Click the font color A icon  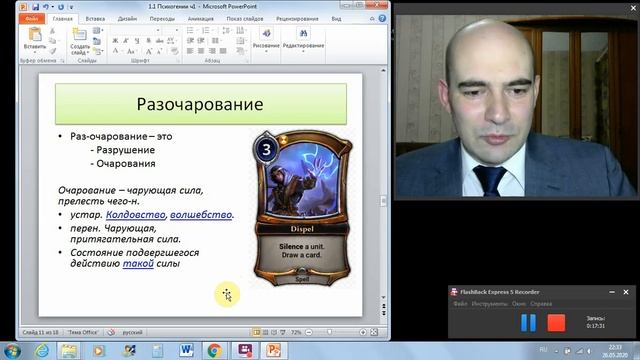(116, 51)
